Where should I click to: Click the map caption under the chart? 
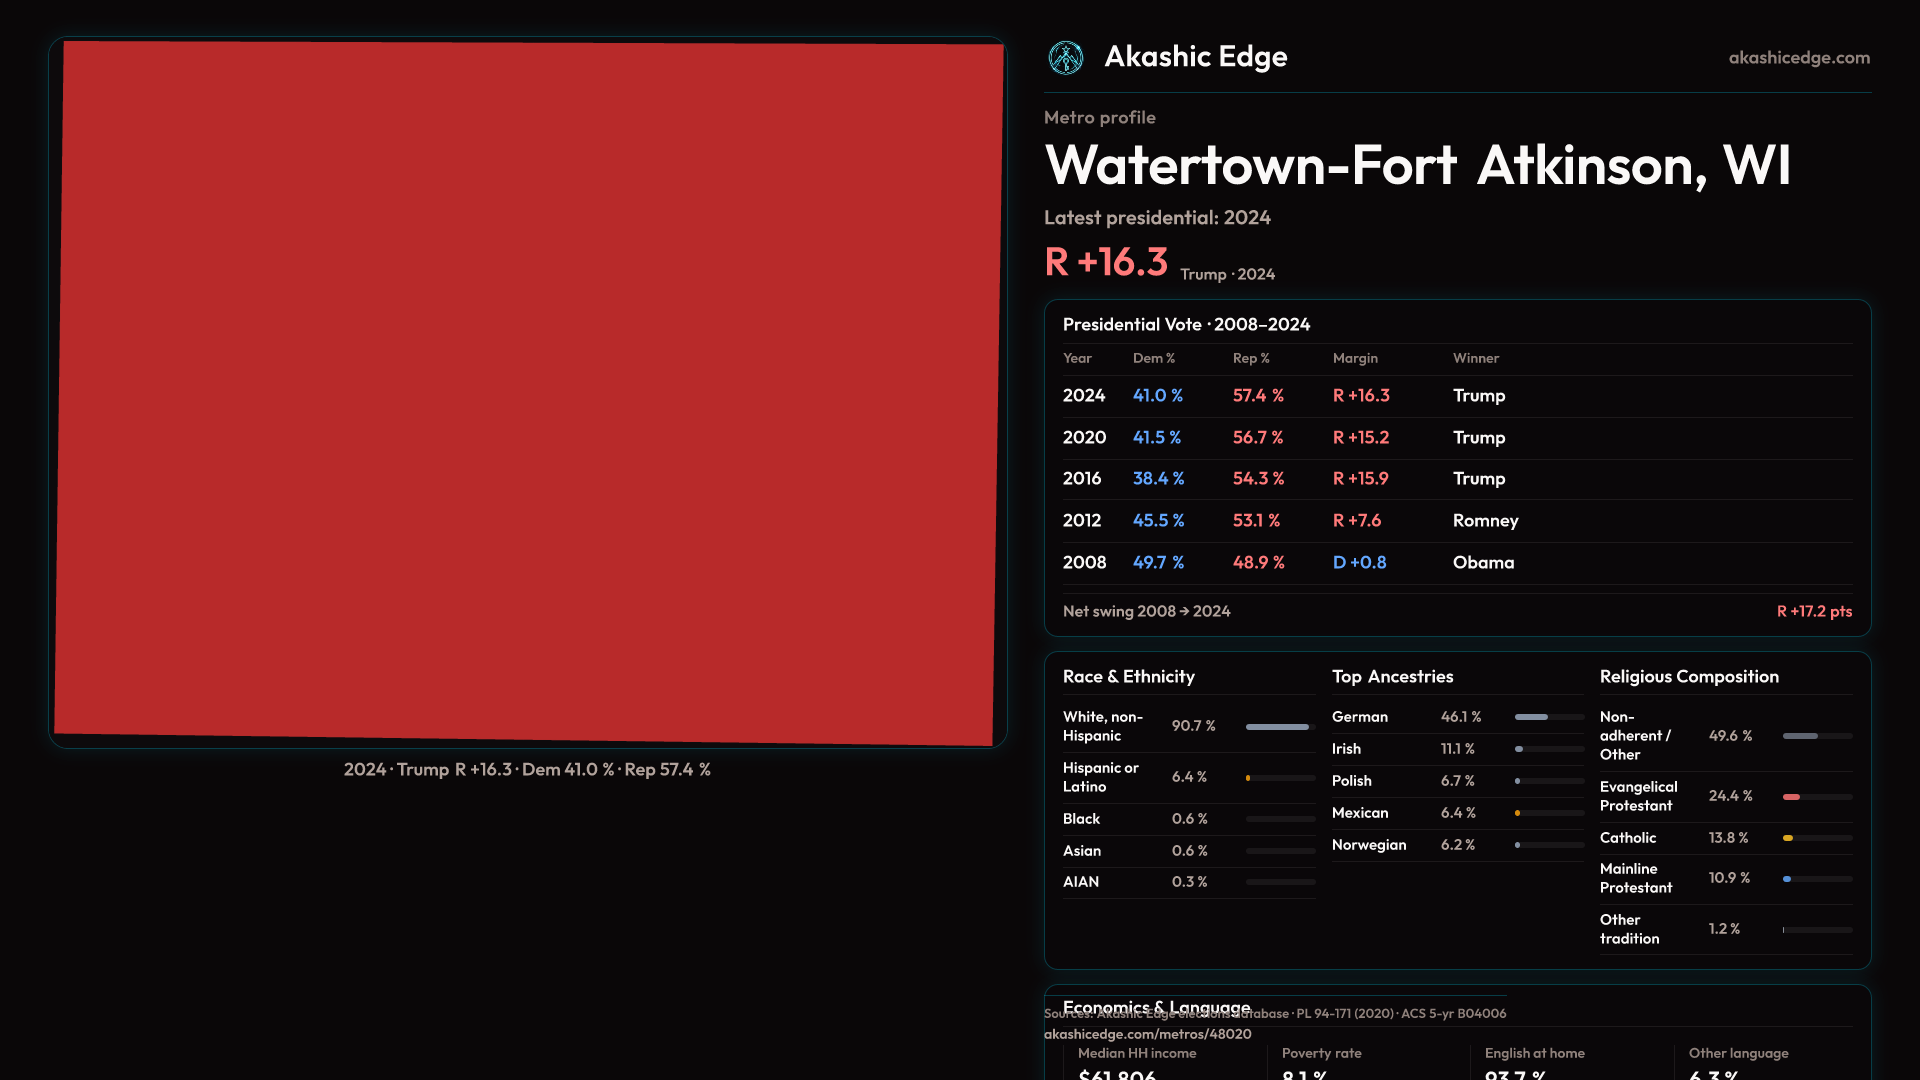pos(527,770)
